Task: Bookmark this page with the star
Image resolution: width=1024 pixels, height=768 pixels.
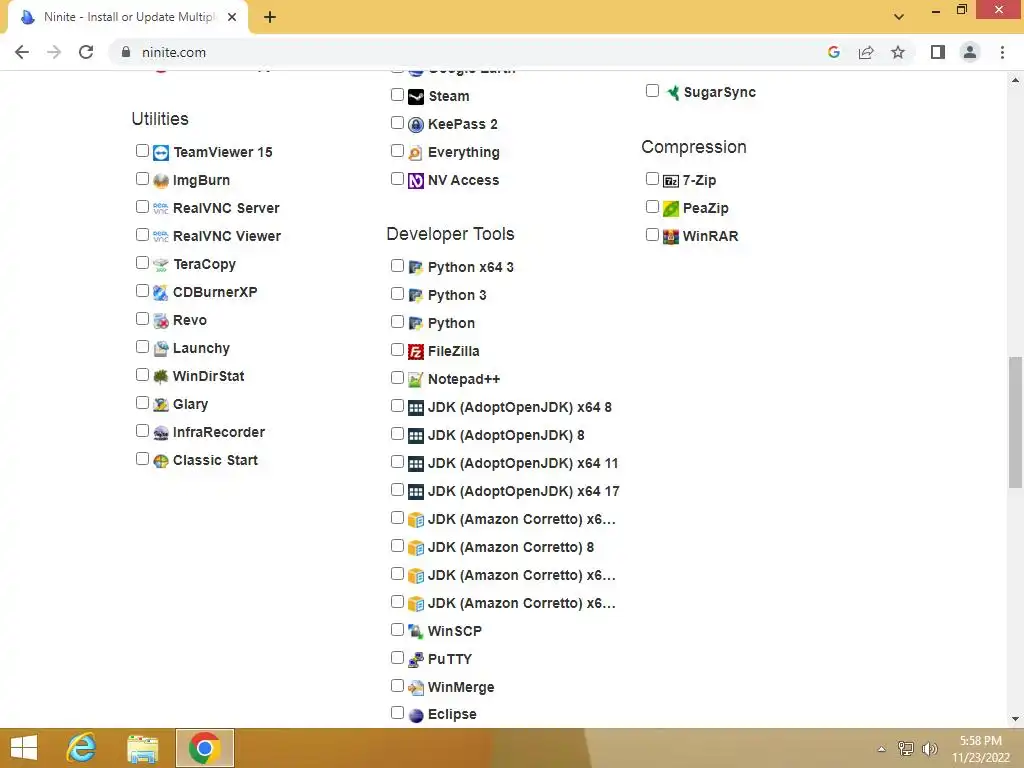Action: pyautogui.click(x=898, y=52)
